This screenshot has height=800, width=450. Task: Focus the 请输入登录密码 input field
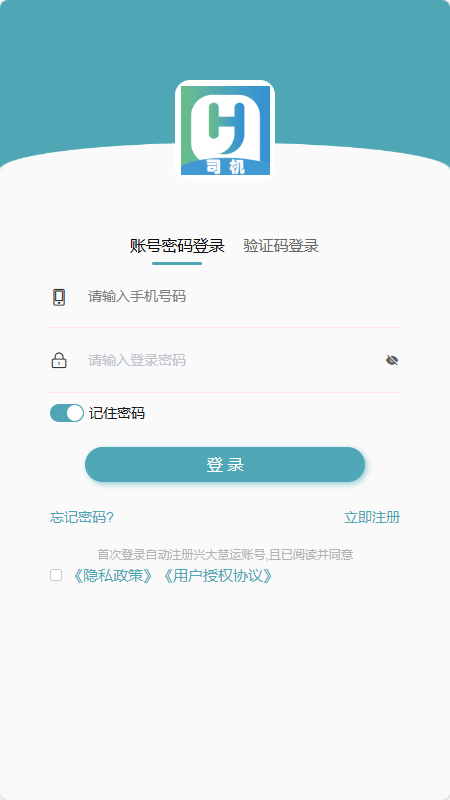[232, 361]
